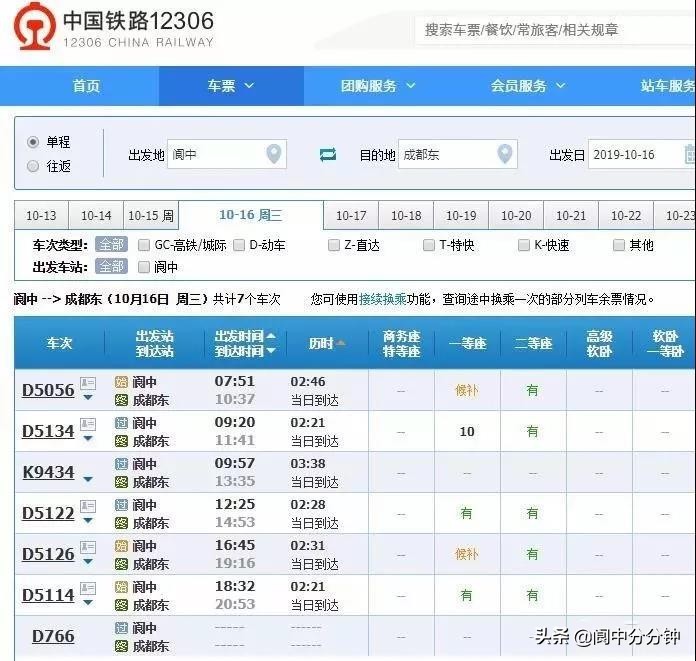Select the 单程 one-way radio button
The height and width of the screenshot is (661, 696).
pyautogui.click(x=33, y=142)
